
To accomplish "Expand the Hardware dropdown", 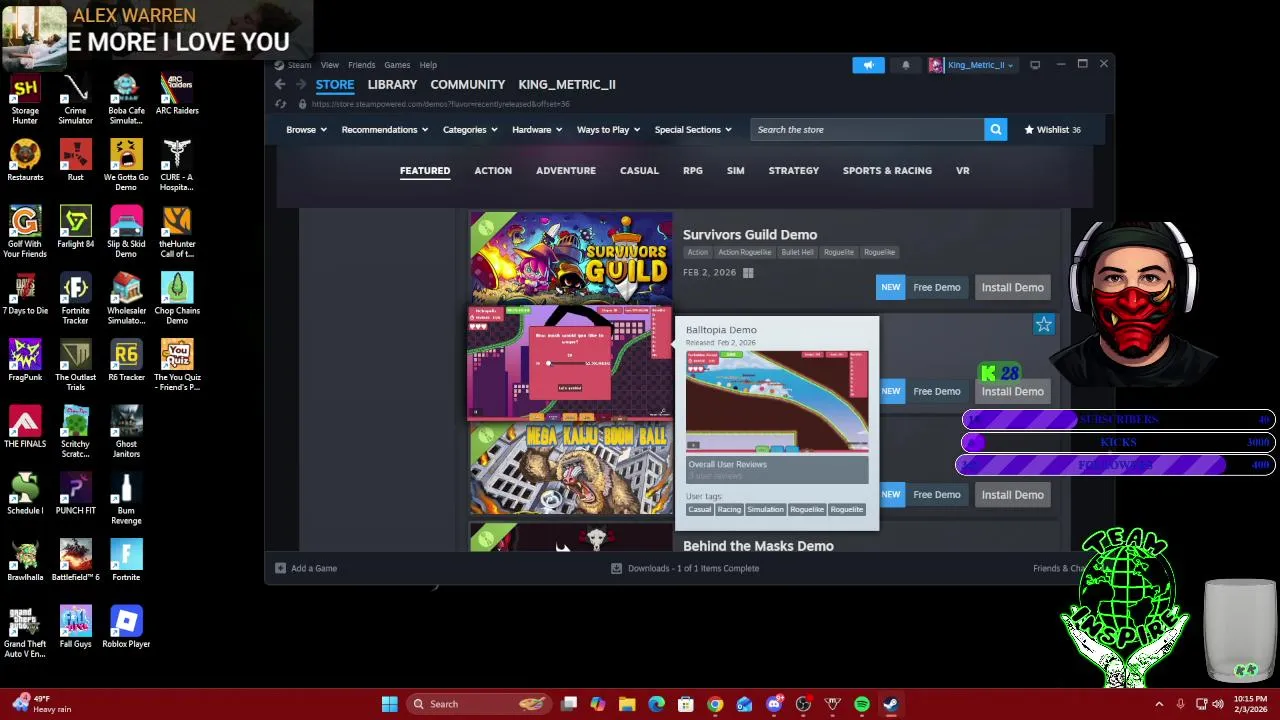I will (x=537, y=130).
